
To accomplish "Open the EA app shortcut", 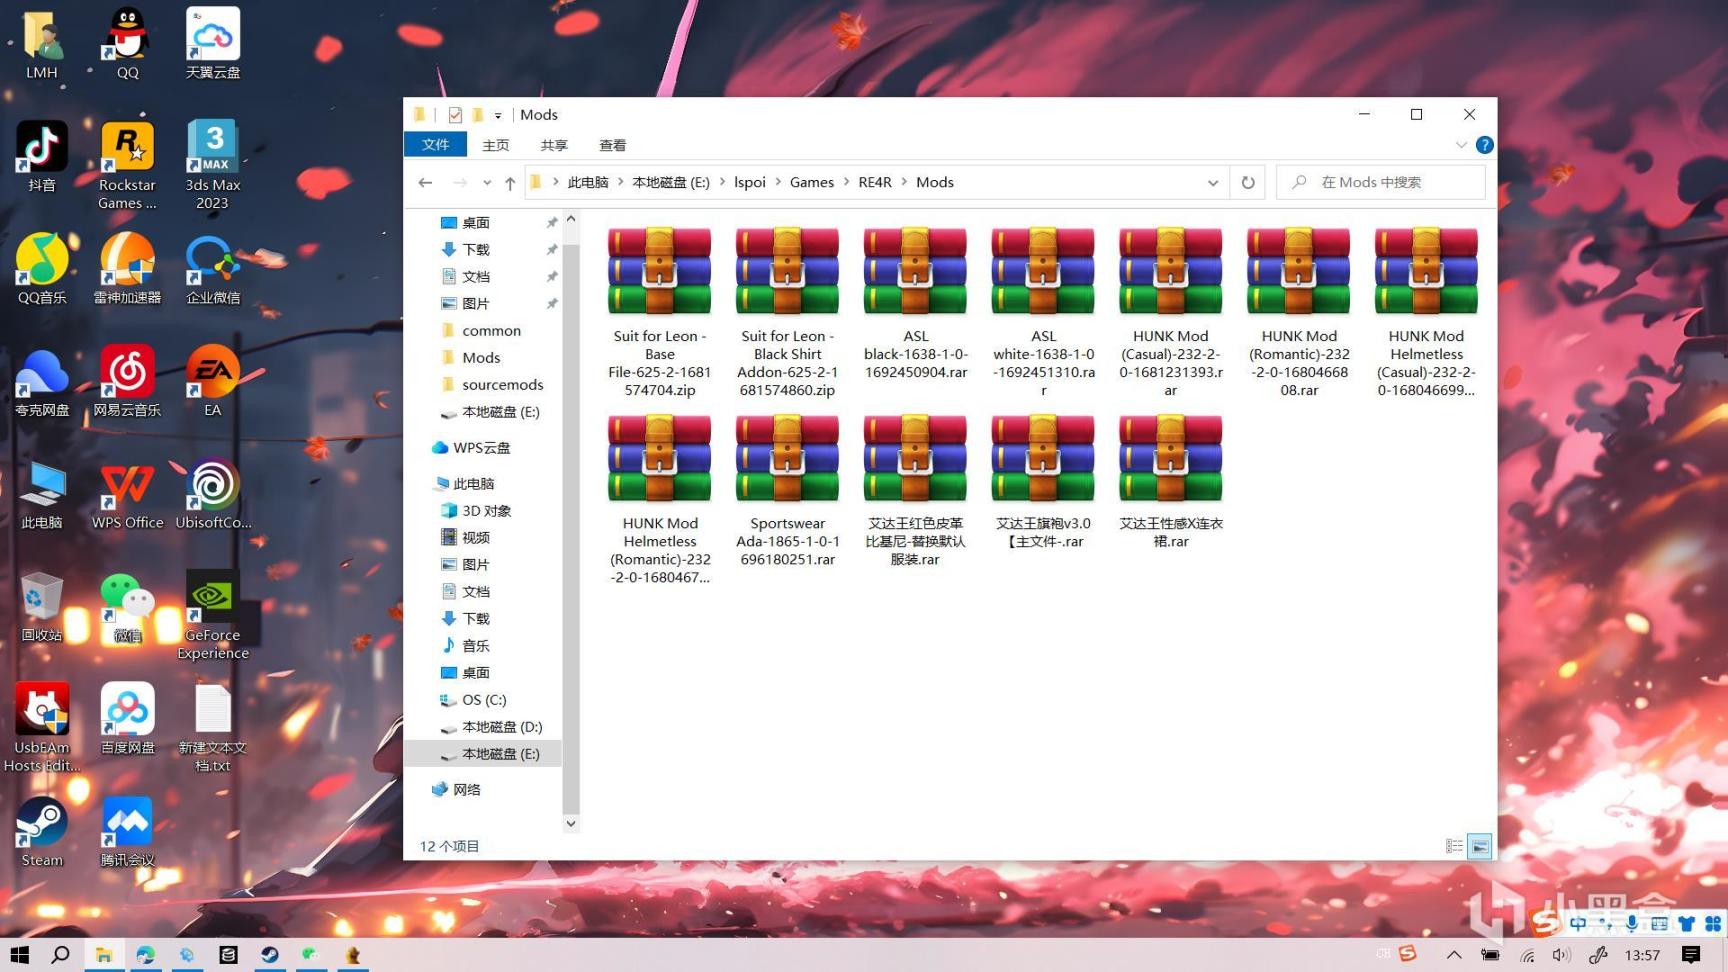I will [212, 381].
